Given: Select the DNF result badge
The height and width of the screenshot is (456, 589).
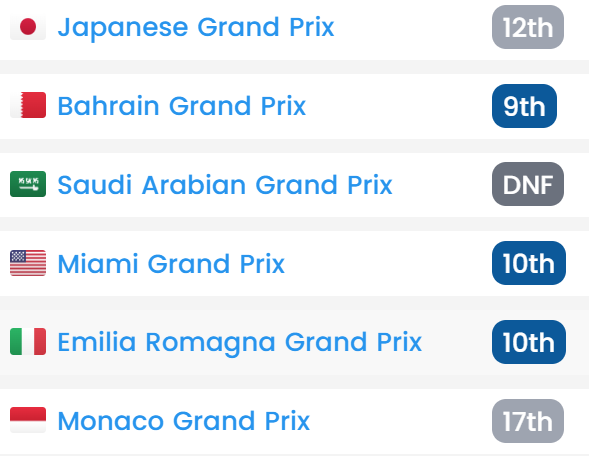Looking at the screenshot, I should [x=528, y=184].
